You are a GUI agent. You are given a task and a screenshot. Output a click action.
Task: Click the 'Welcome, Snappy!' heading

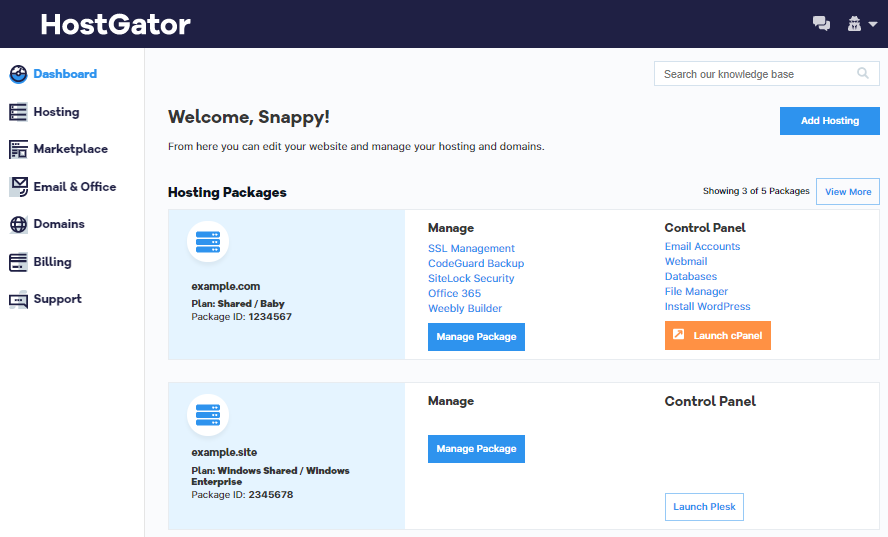(249, 117)
